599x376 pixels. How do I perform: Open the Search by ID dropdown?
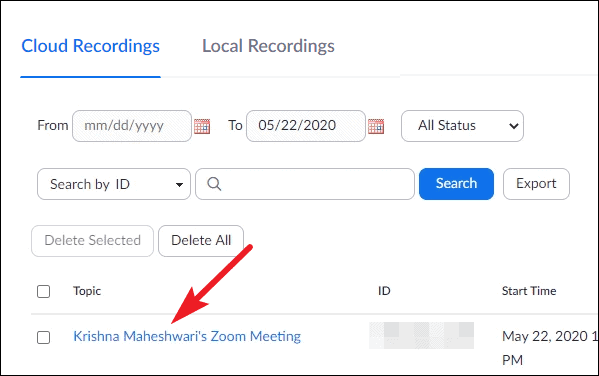point(114,184)
